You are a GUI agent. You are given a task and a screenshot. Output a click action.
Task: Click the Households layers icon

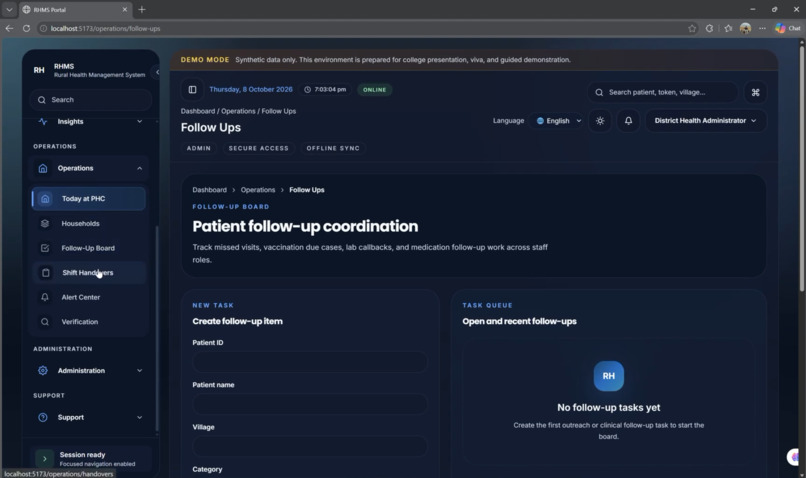(x=45, y=224)
